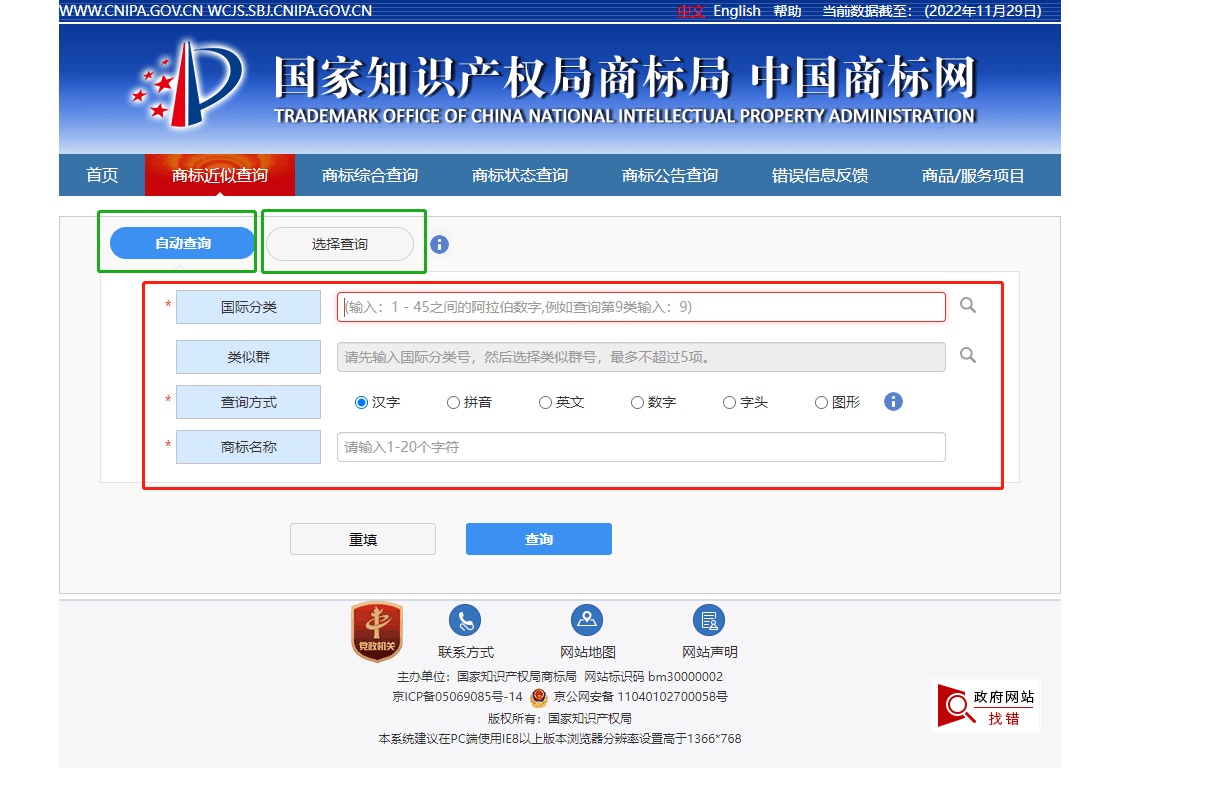Click the search magnifier beside 类似群 field
The width and height of the screenshot is (1223, 792).
point(967,355)
